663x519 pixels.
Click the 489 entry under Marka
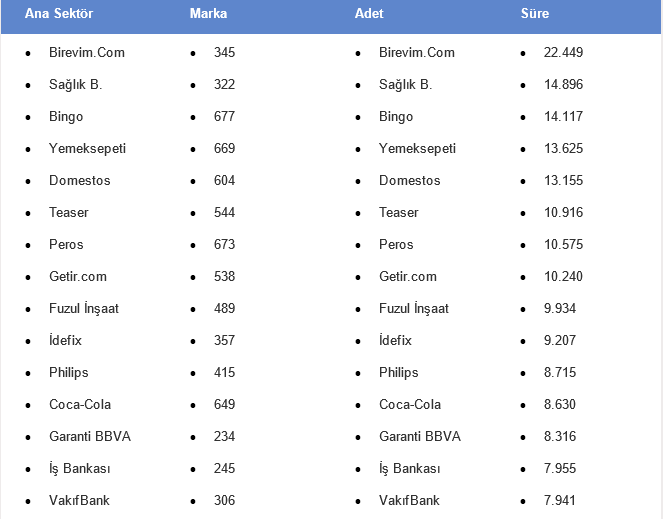tap(224, 308)
